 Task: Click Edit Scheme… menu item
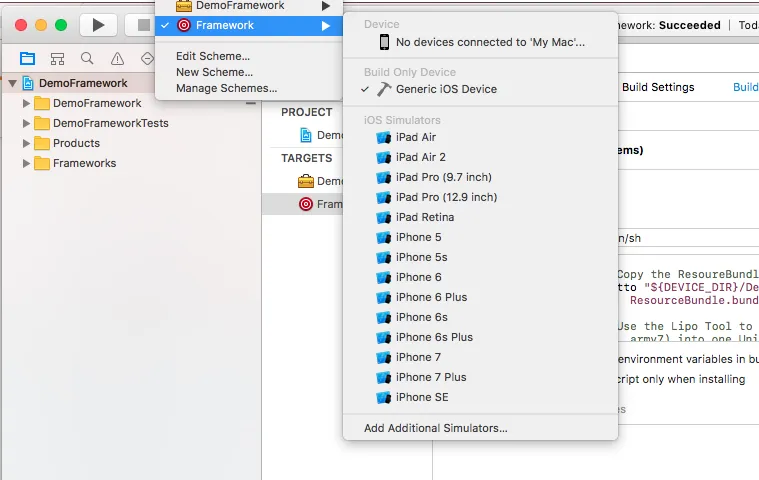[x=213, y=56]
